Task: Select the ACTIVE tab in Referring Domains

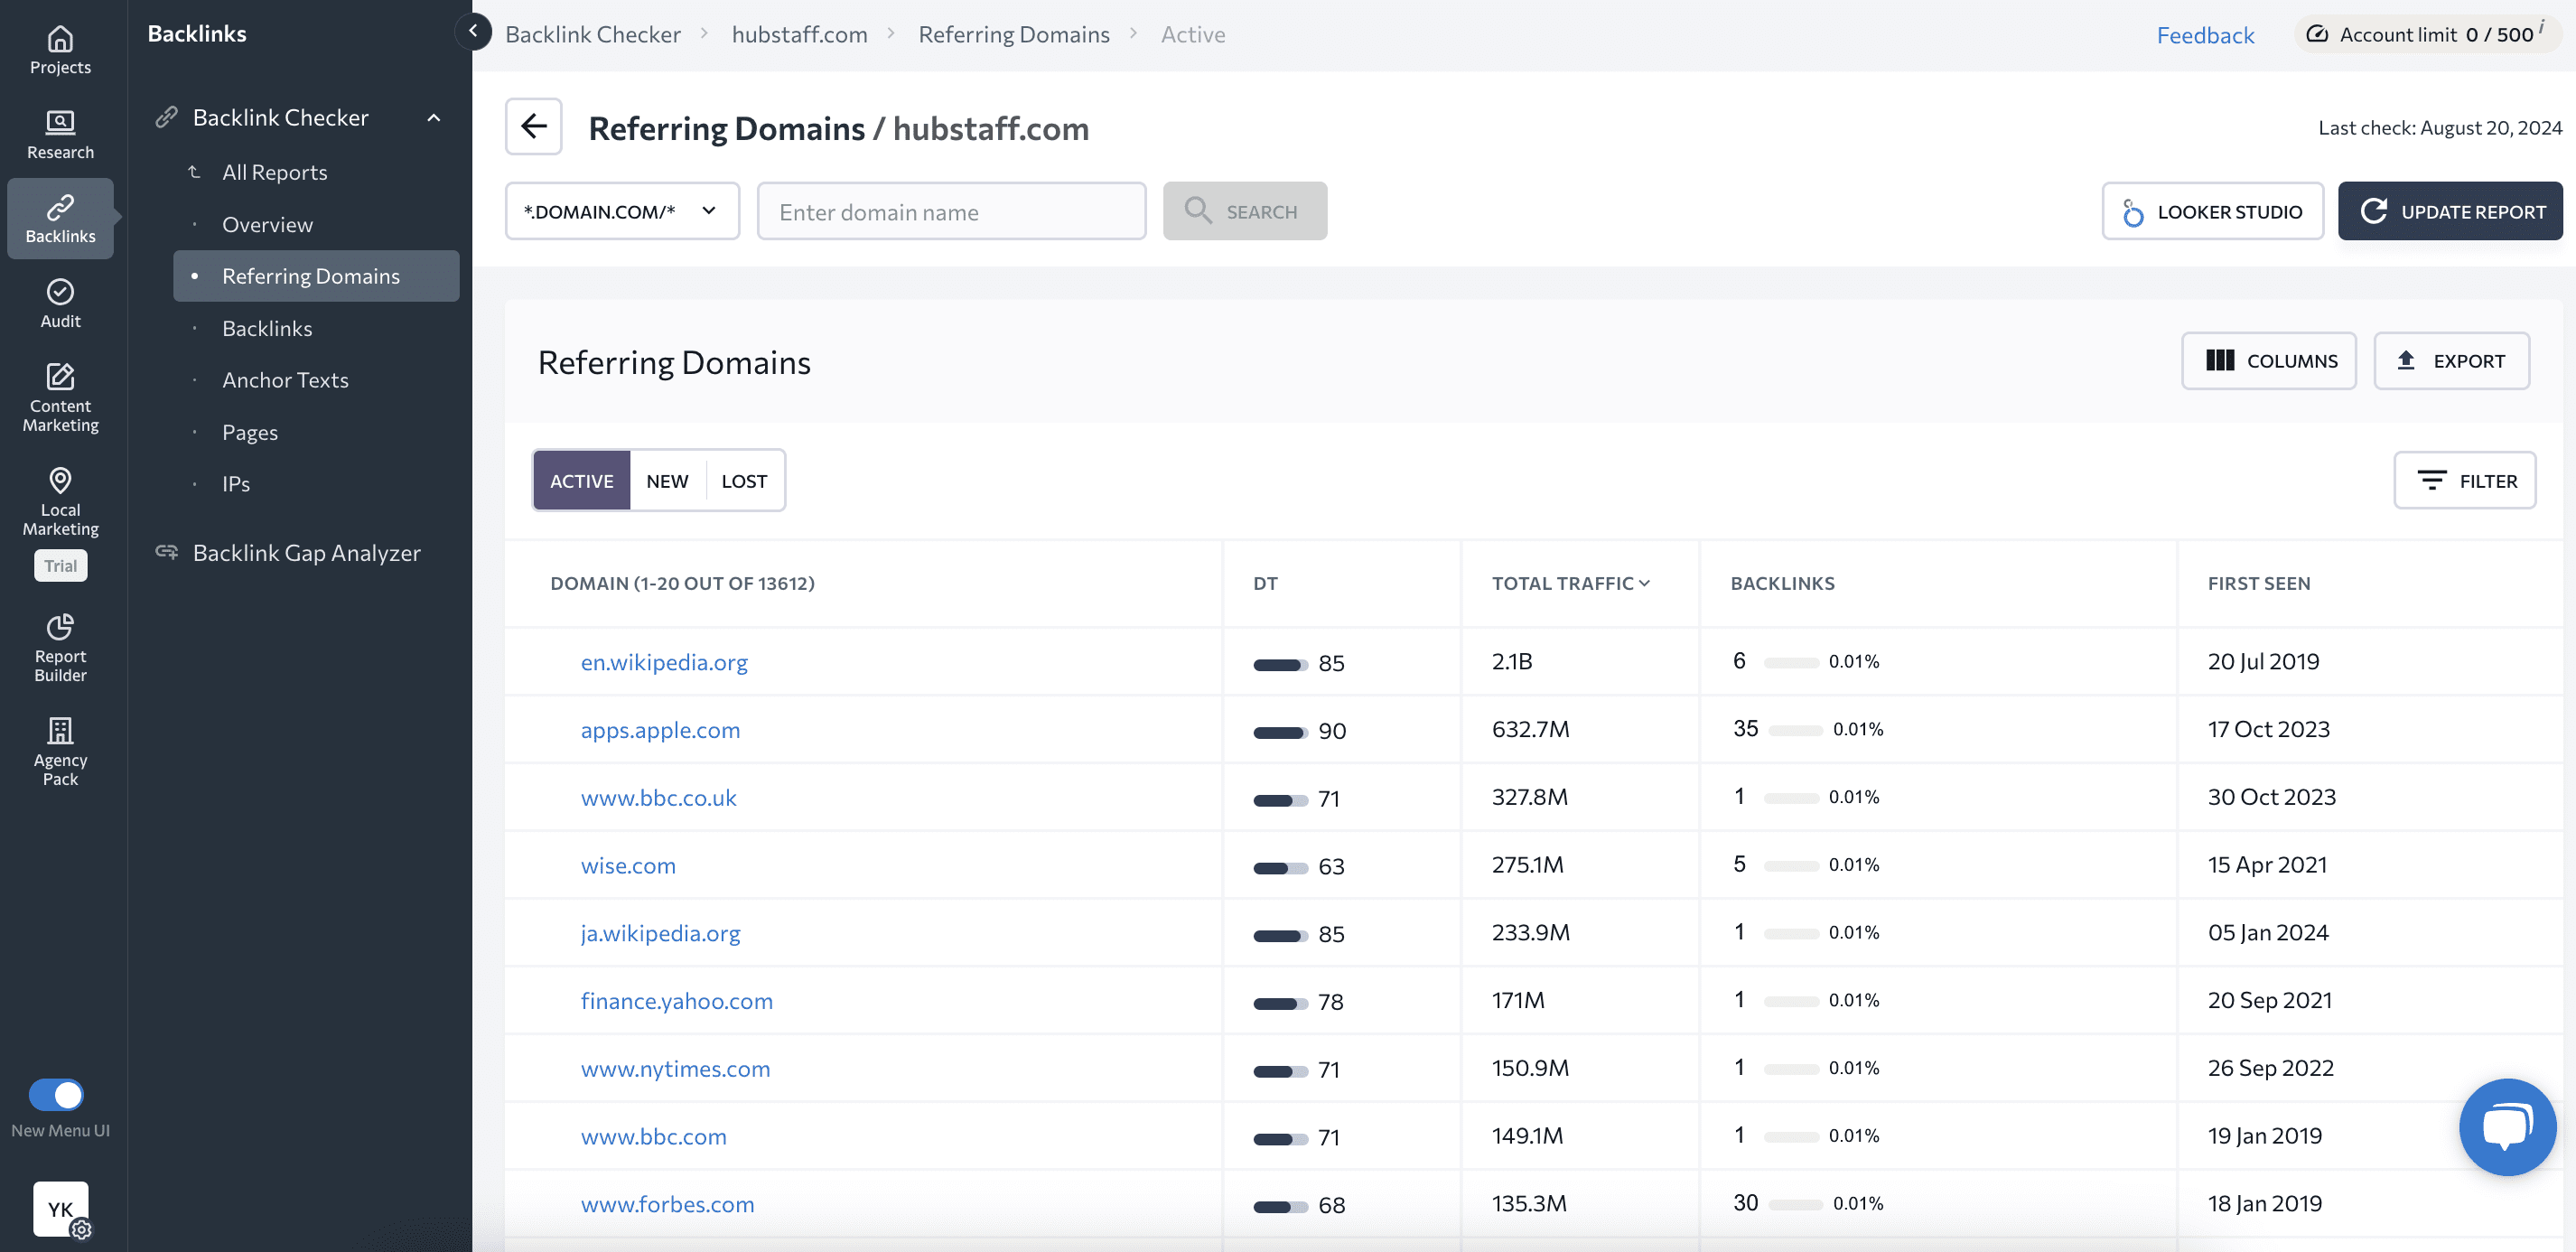Action: (x=582, y=480)
